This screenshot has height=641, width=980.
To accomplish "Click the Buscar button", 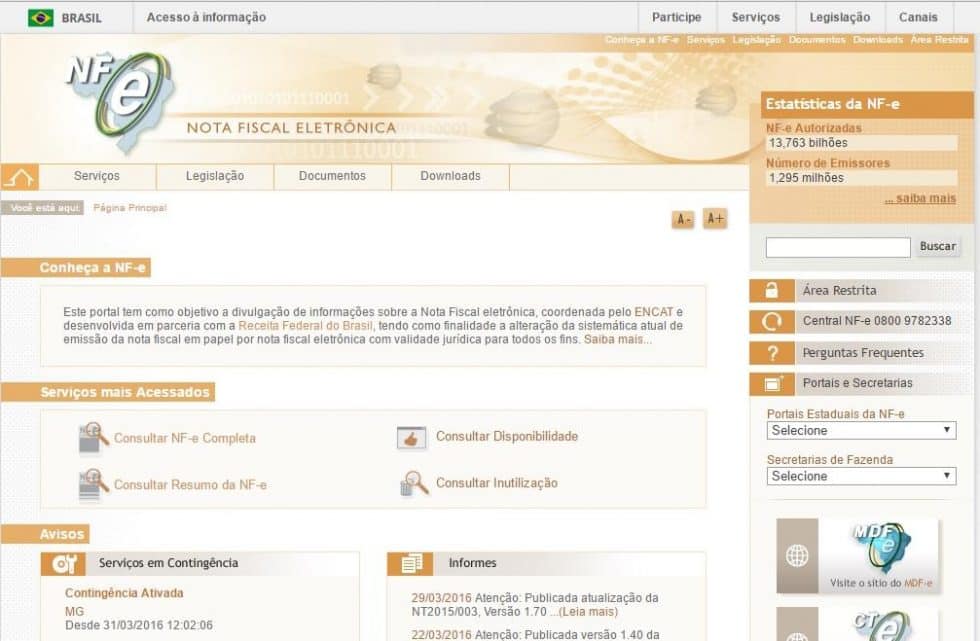I will tap(938, 246).
